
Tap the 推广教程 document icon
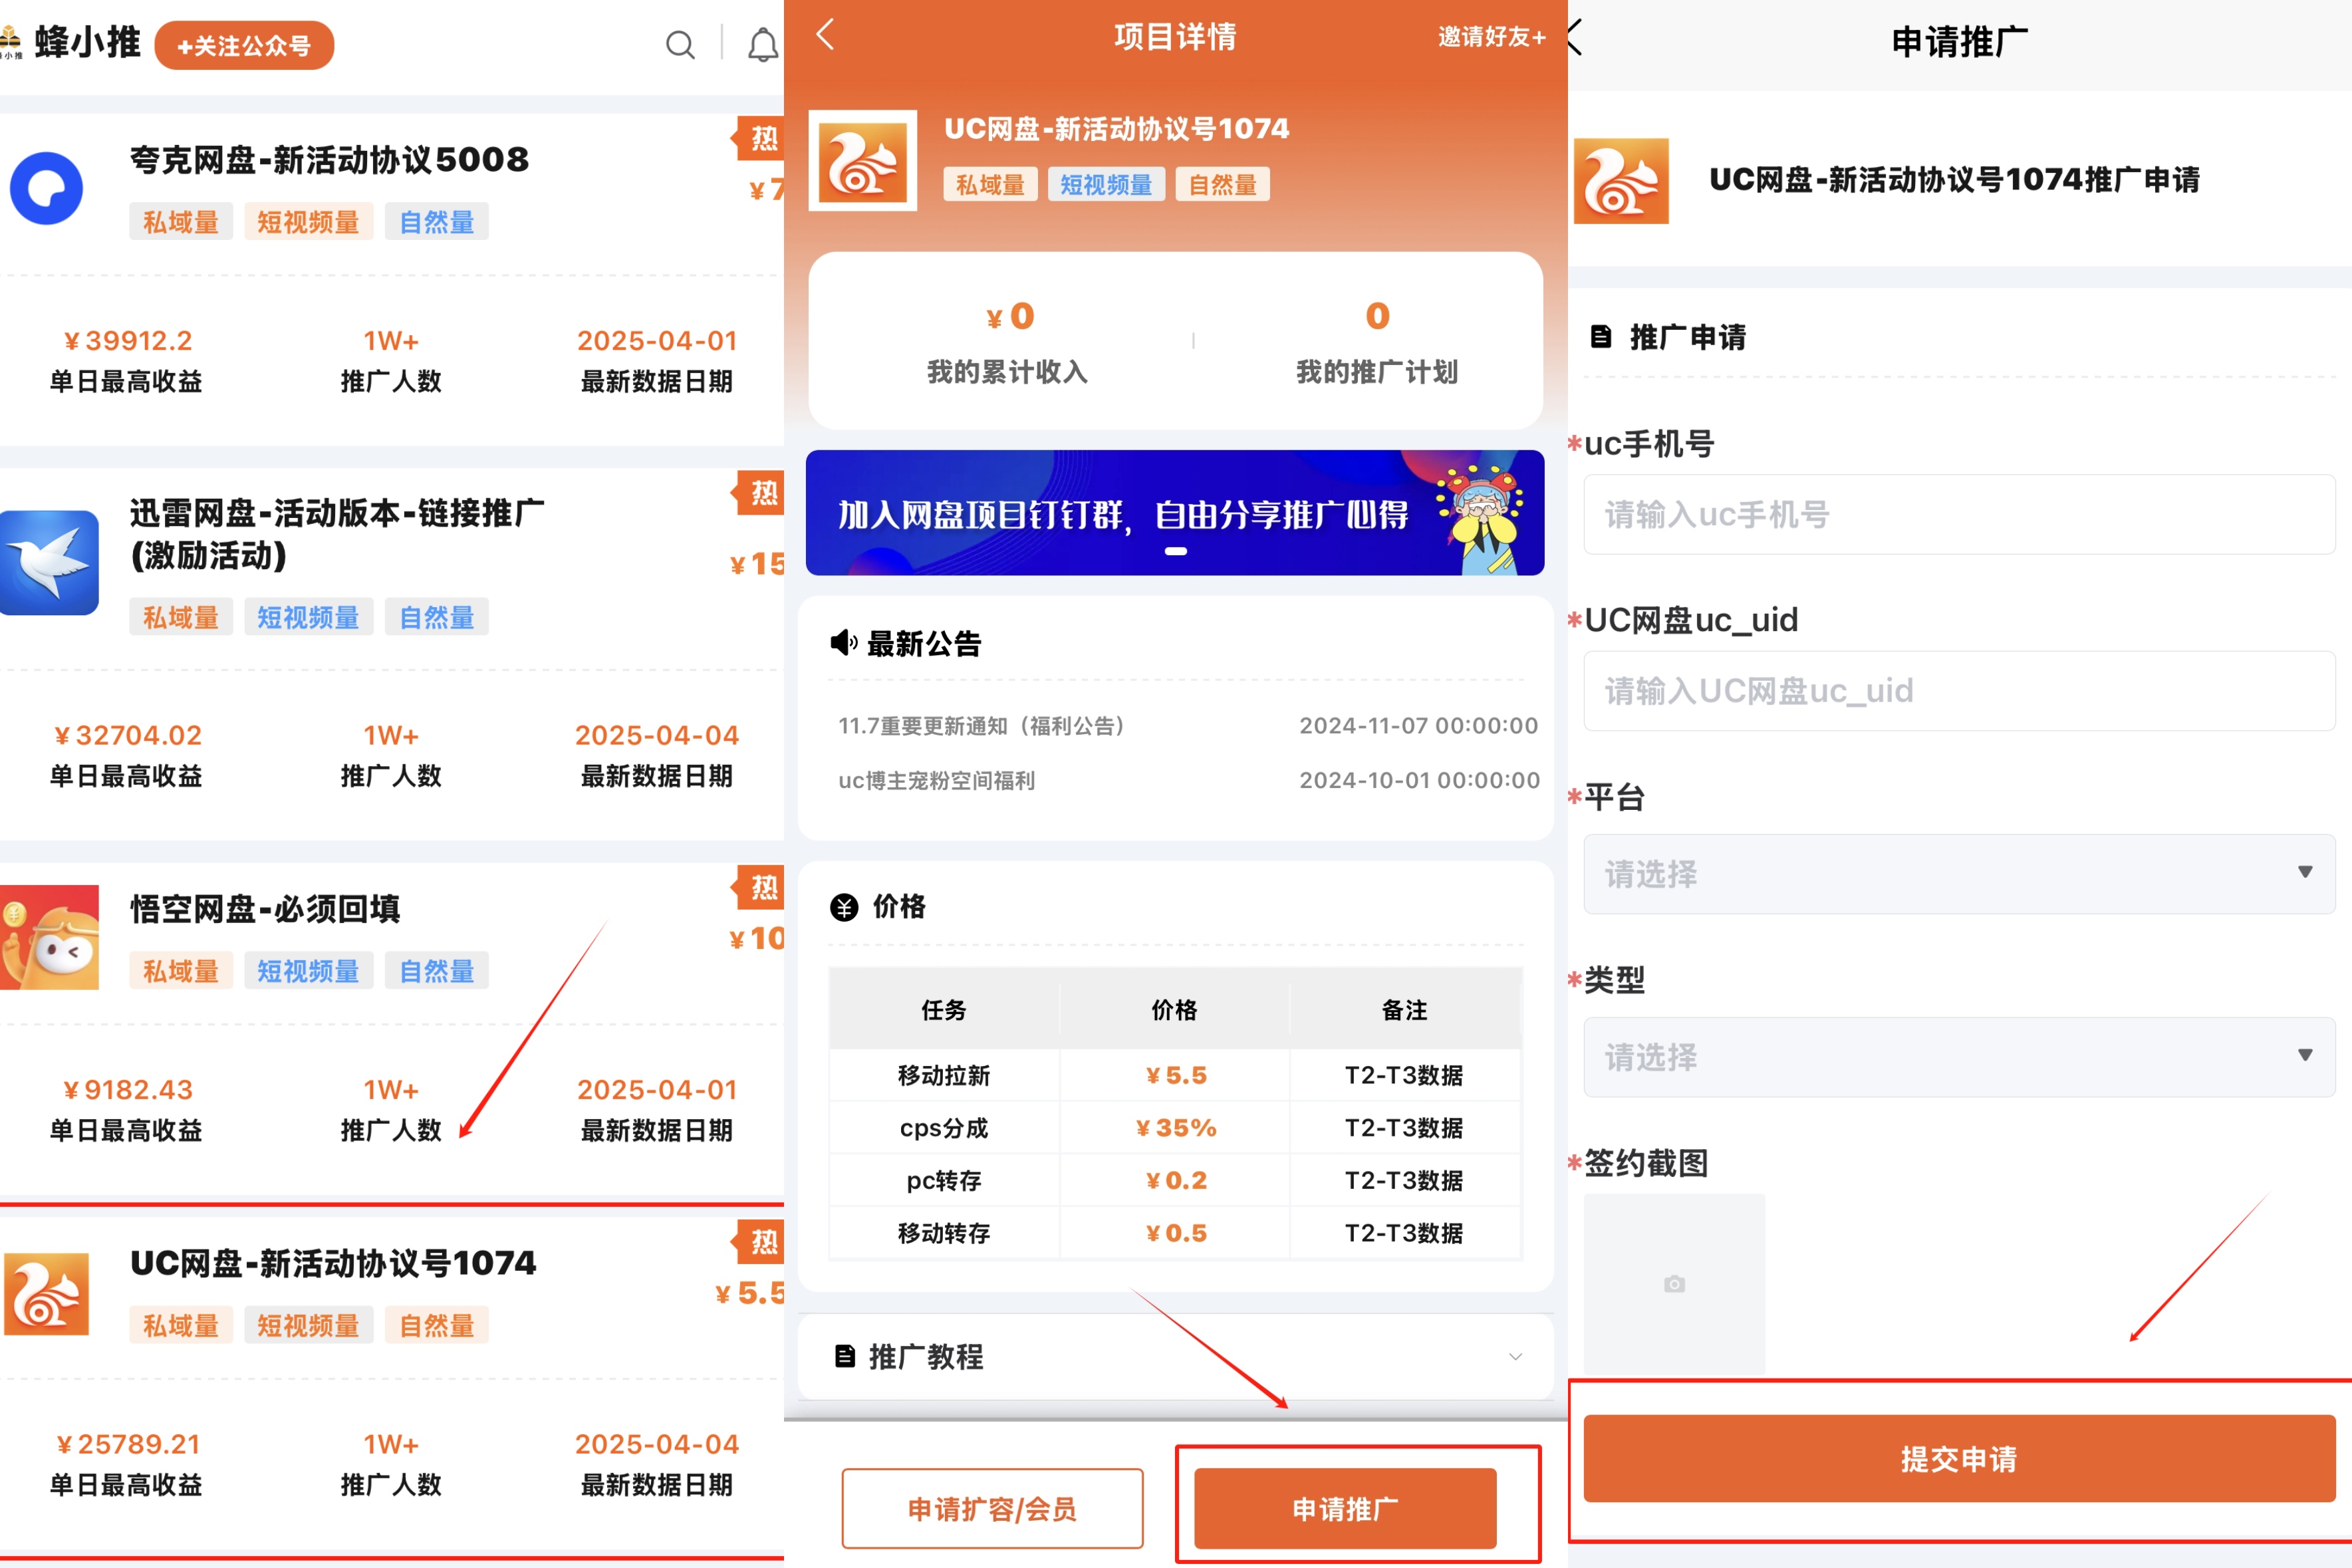845,1356
